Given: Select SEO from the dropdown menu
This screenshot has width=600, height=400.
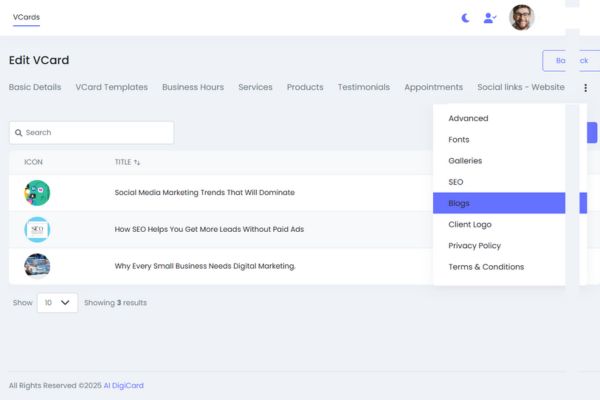Looking at the screenshot, I should [499, 182].
